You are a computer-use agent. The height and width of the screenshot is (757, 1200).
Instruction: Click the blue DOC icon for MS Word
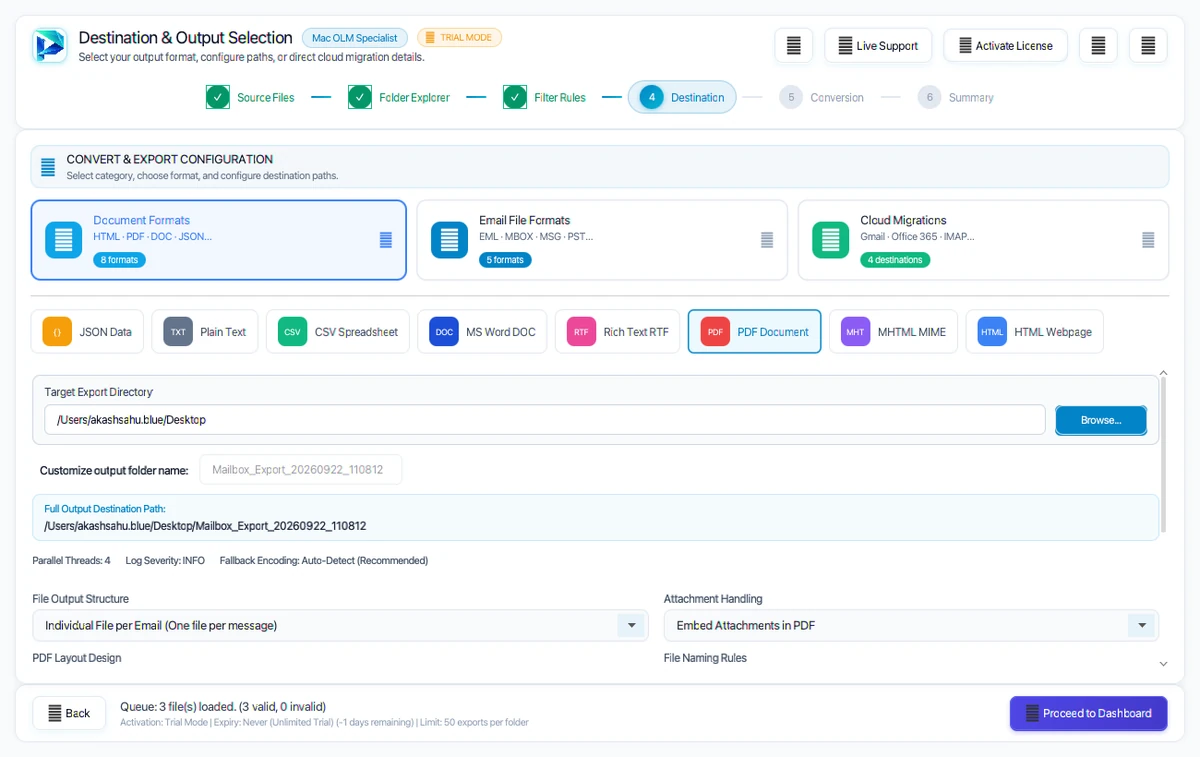click(x=444, y=332)
